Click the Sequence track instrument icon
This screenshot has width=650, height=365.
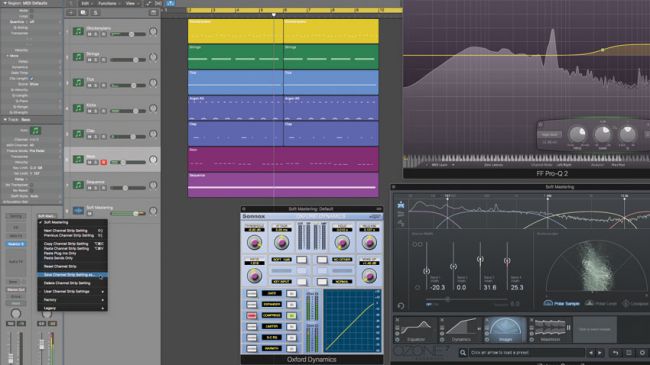click(x=78, y=185)
